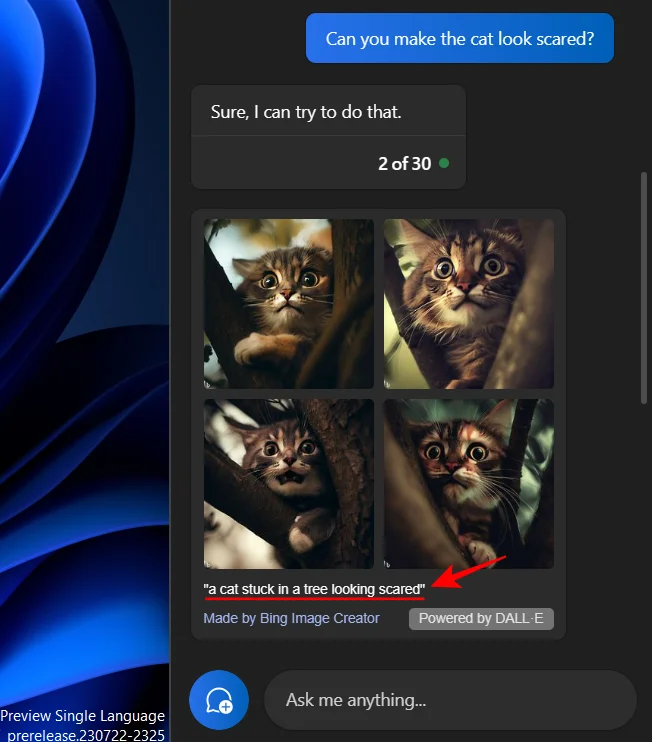
Task: Start a new topic with the broom chat icon
Action: pyautogui.click(x=219, y=700)
